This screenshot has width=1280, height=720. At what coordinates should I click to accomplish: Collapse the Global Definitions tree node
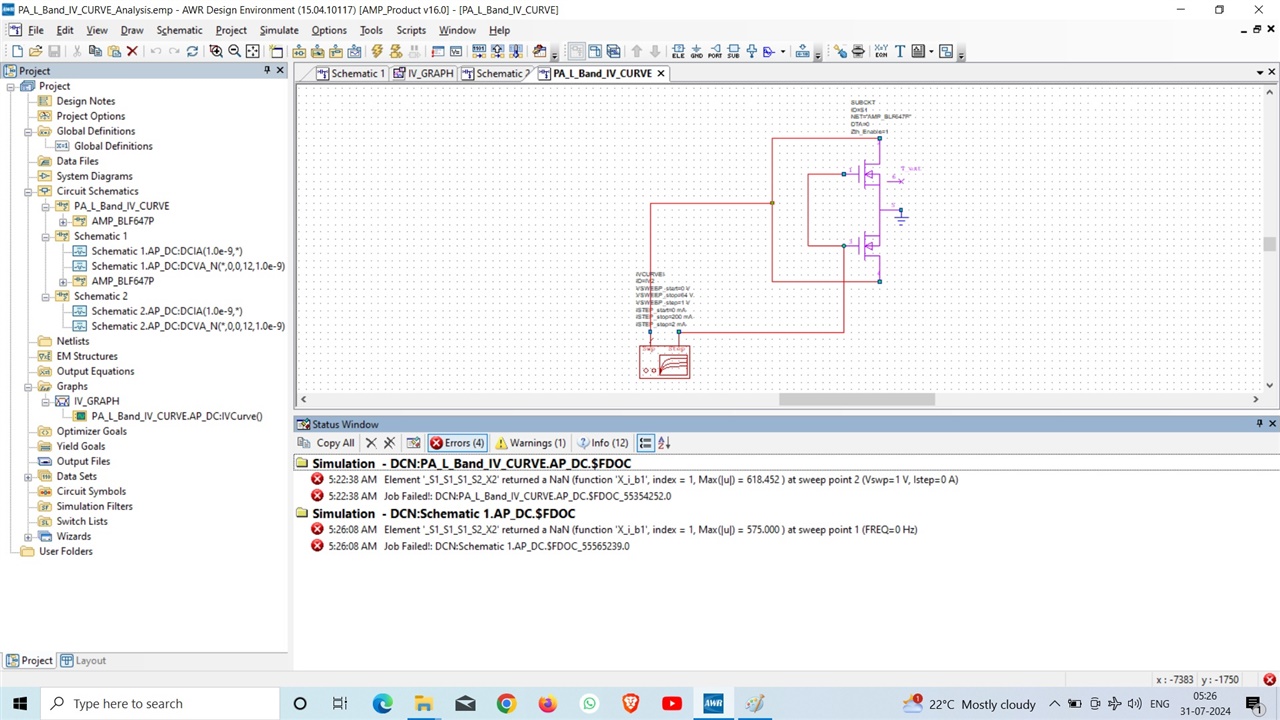[29, 131]
